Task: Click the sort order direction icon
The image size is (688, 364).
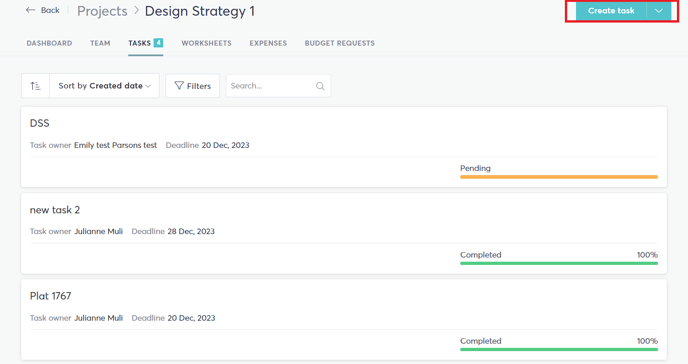Action: (35, 86)
